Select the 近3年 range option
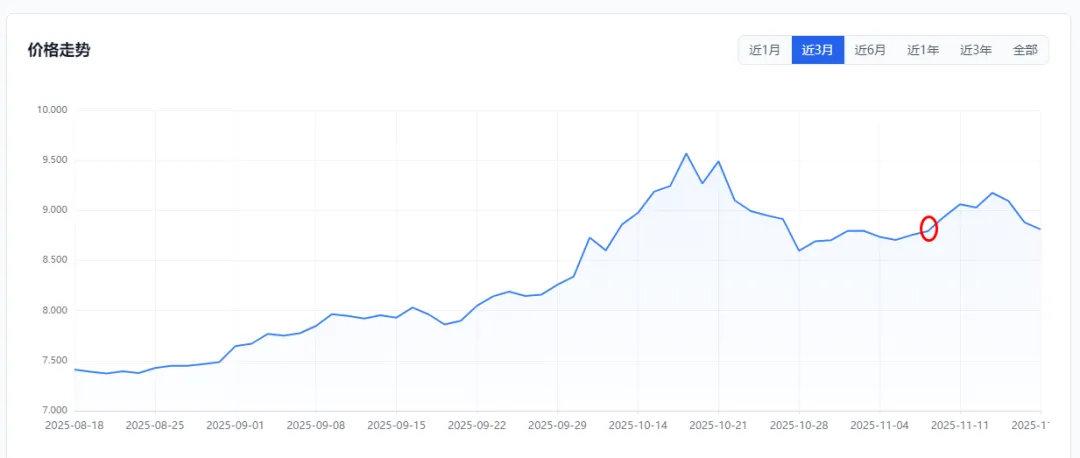 [x=976, y=50]
